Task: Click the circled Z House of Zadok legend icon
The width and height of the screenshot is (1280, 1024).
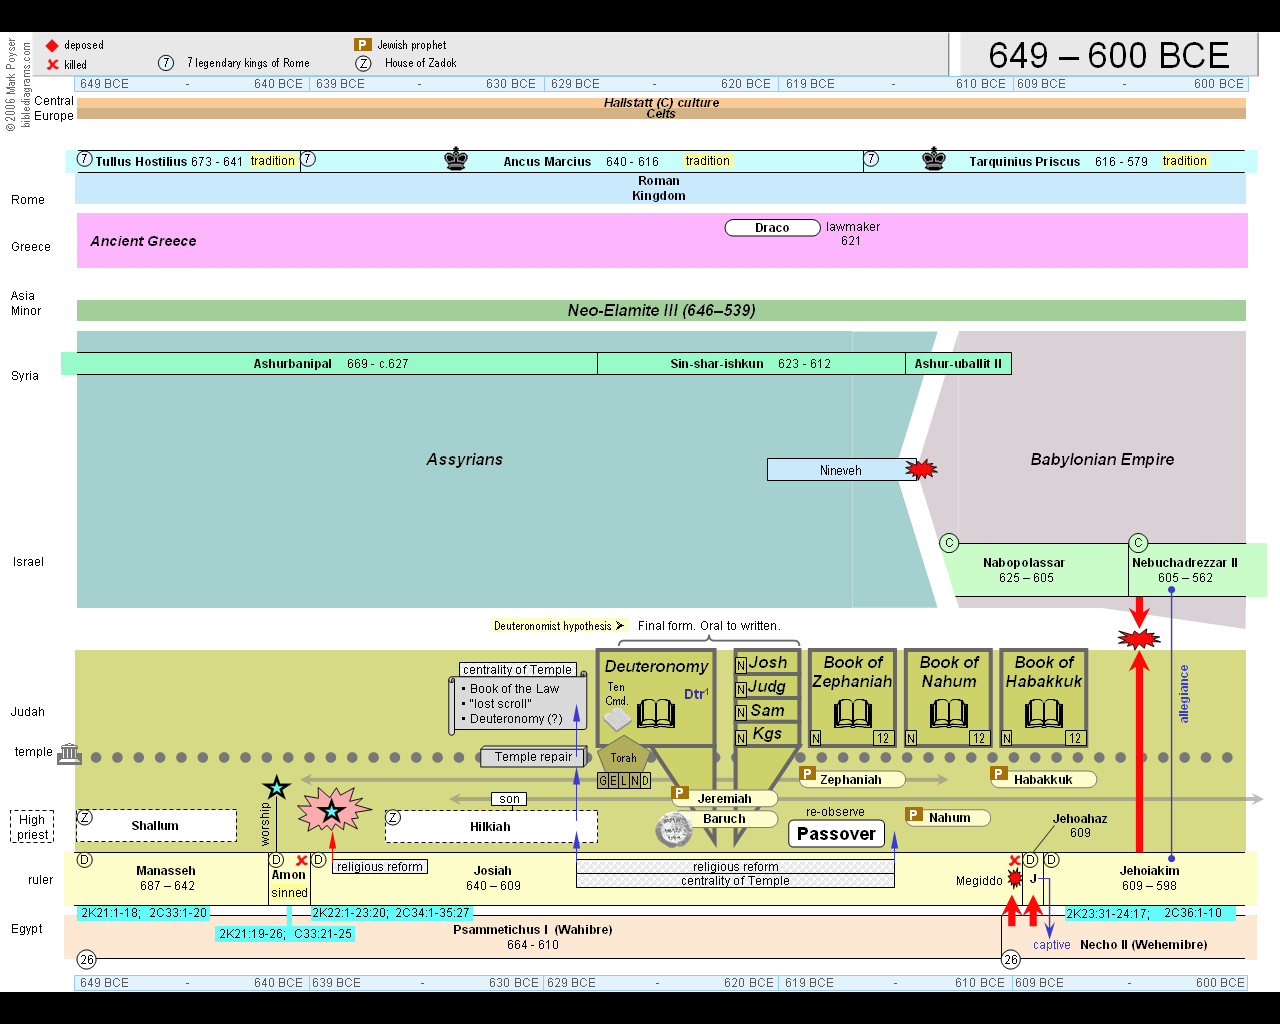Action: (363, 63)
